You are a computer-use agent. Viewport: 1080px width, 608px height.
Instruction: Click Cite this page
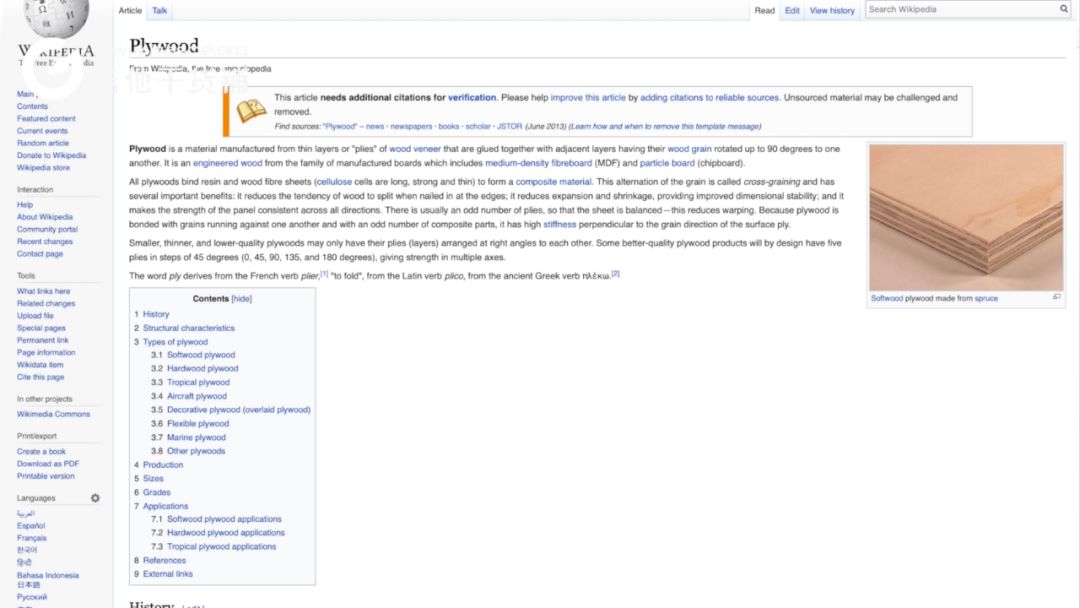pos(41,377)
